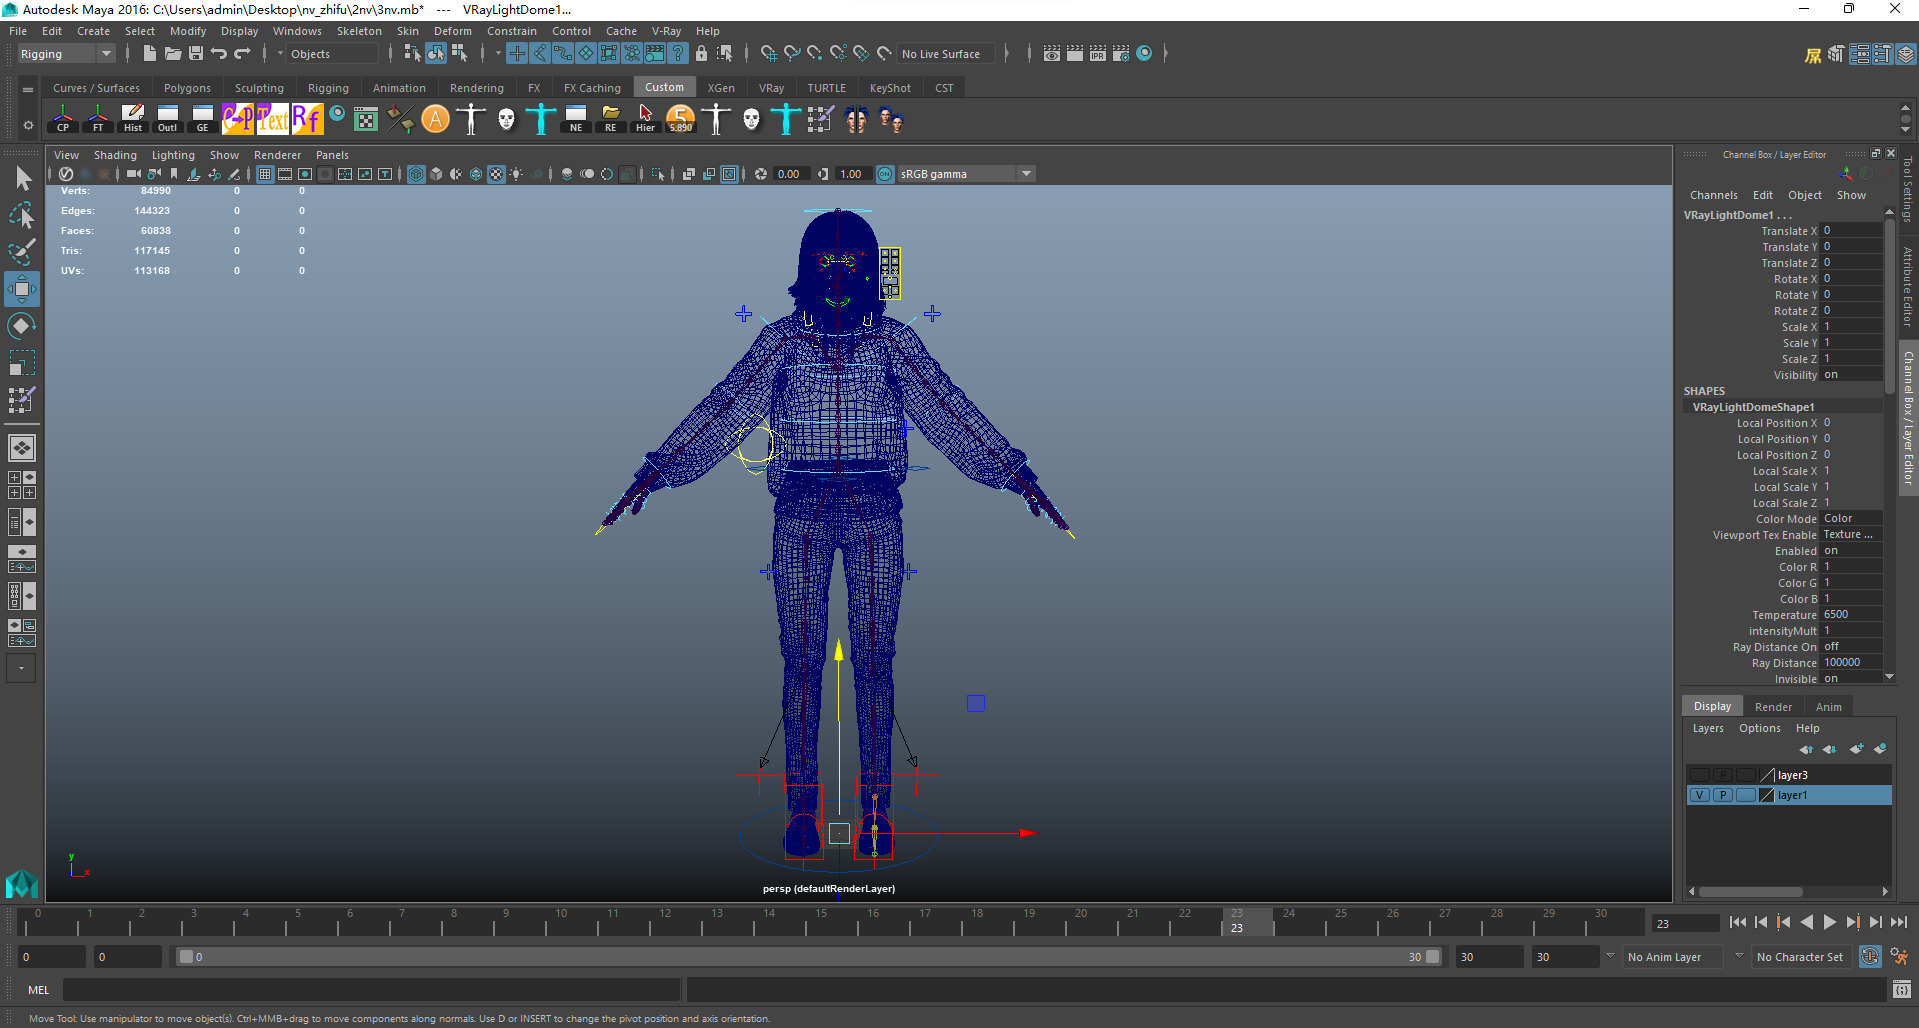Image resolution: width=1919 pixels, height=1028 pixels.
Task: Activate the Move tool in toolbox
Action: tap(22, 289)
